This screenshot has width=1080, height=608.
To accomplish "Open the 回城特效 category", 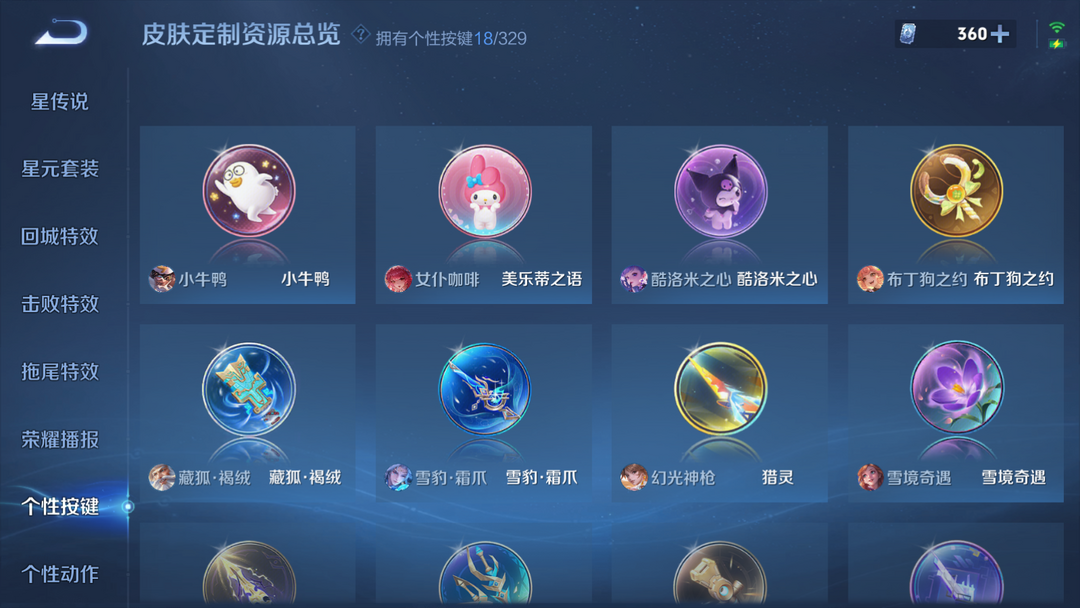I will tap(60, 236).
